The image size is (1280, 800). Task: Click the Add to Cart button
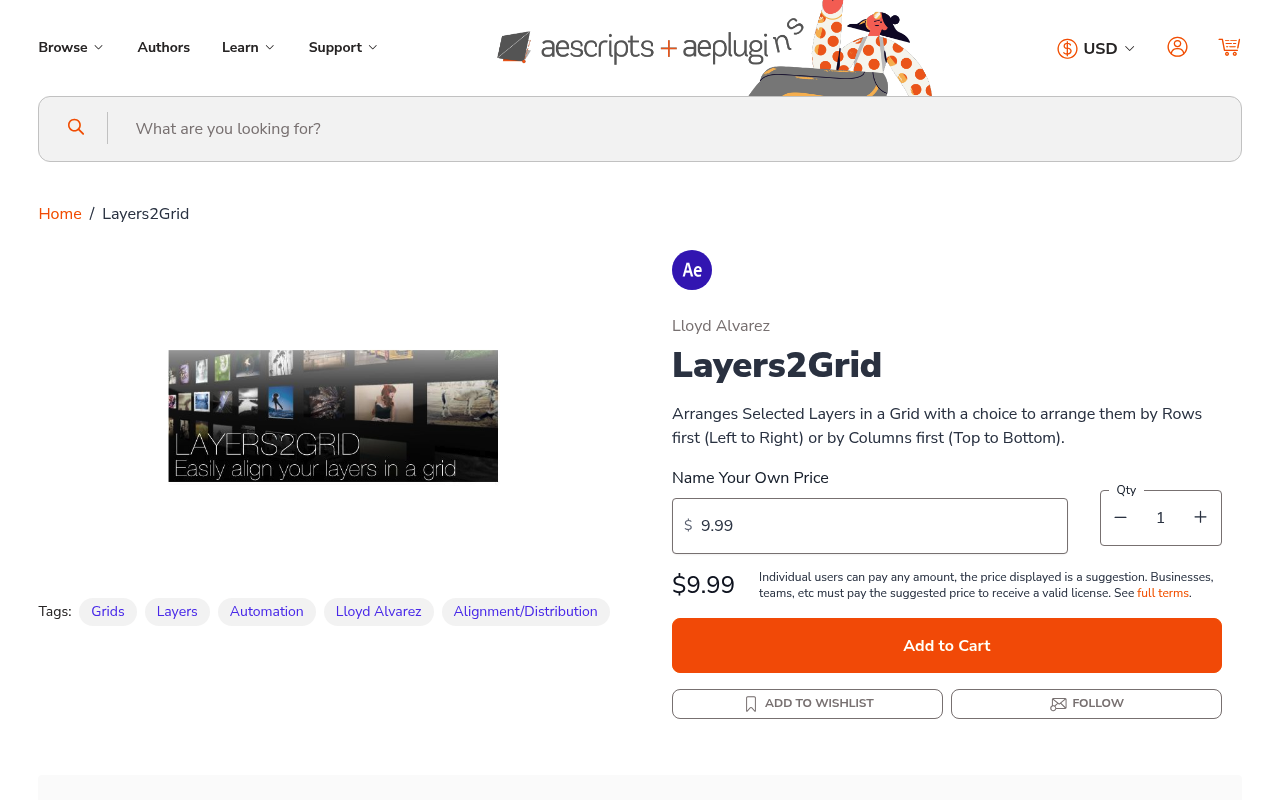[x=946, y=645]
